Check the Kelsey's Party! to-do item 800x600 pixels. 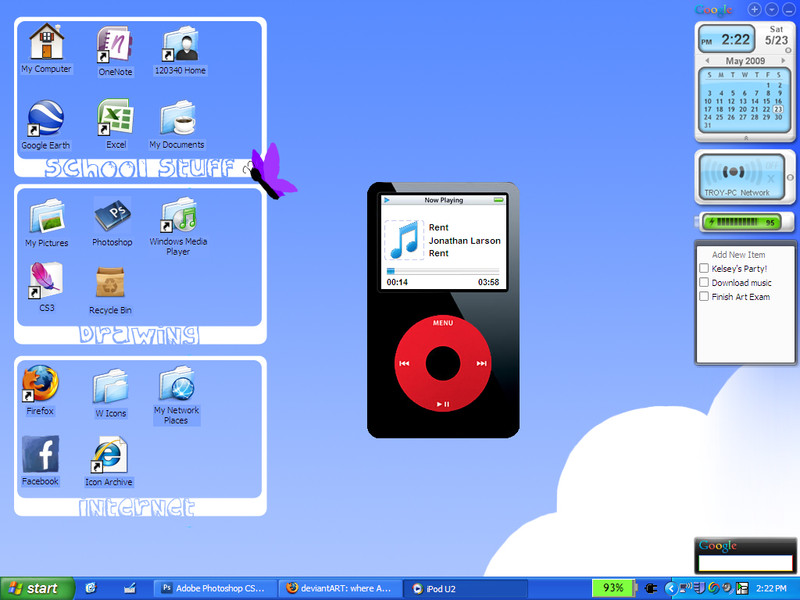(704, 268)
